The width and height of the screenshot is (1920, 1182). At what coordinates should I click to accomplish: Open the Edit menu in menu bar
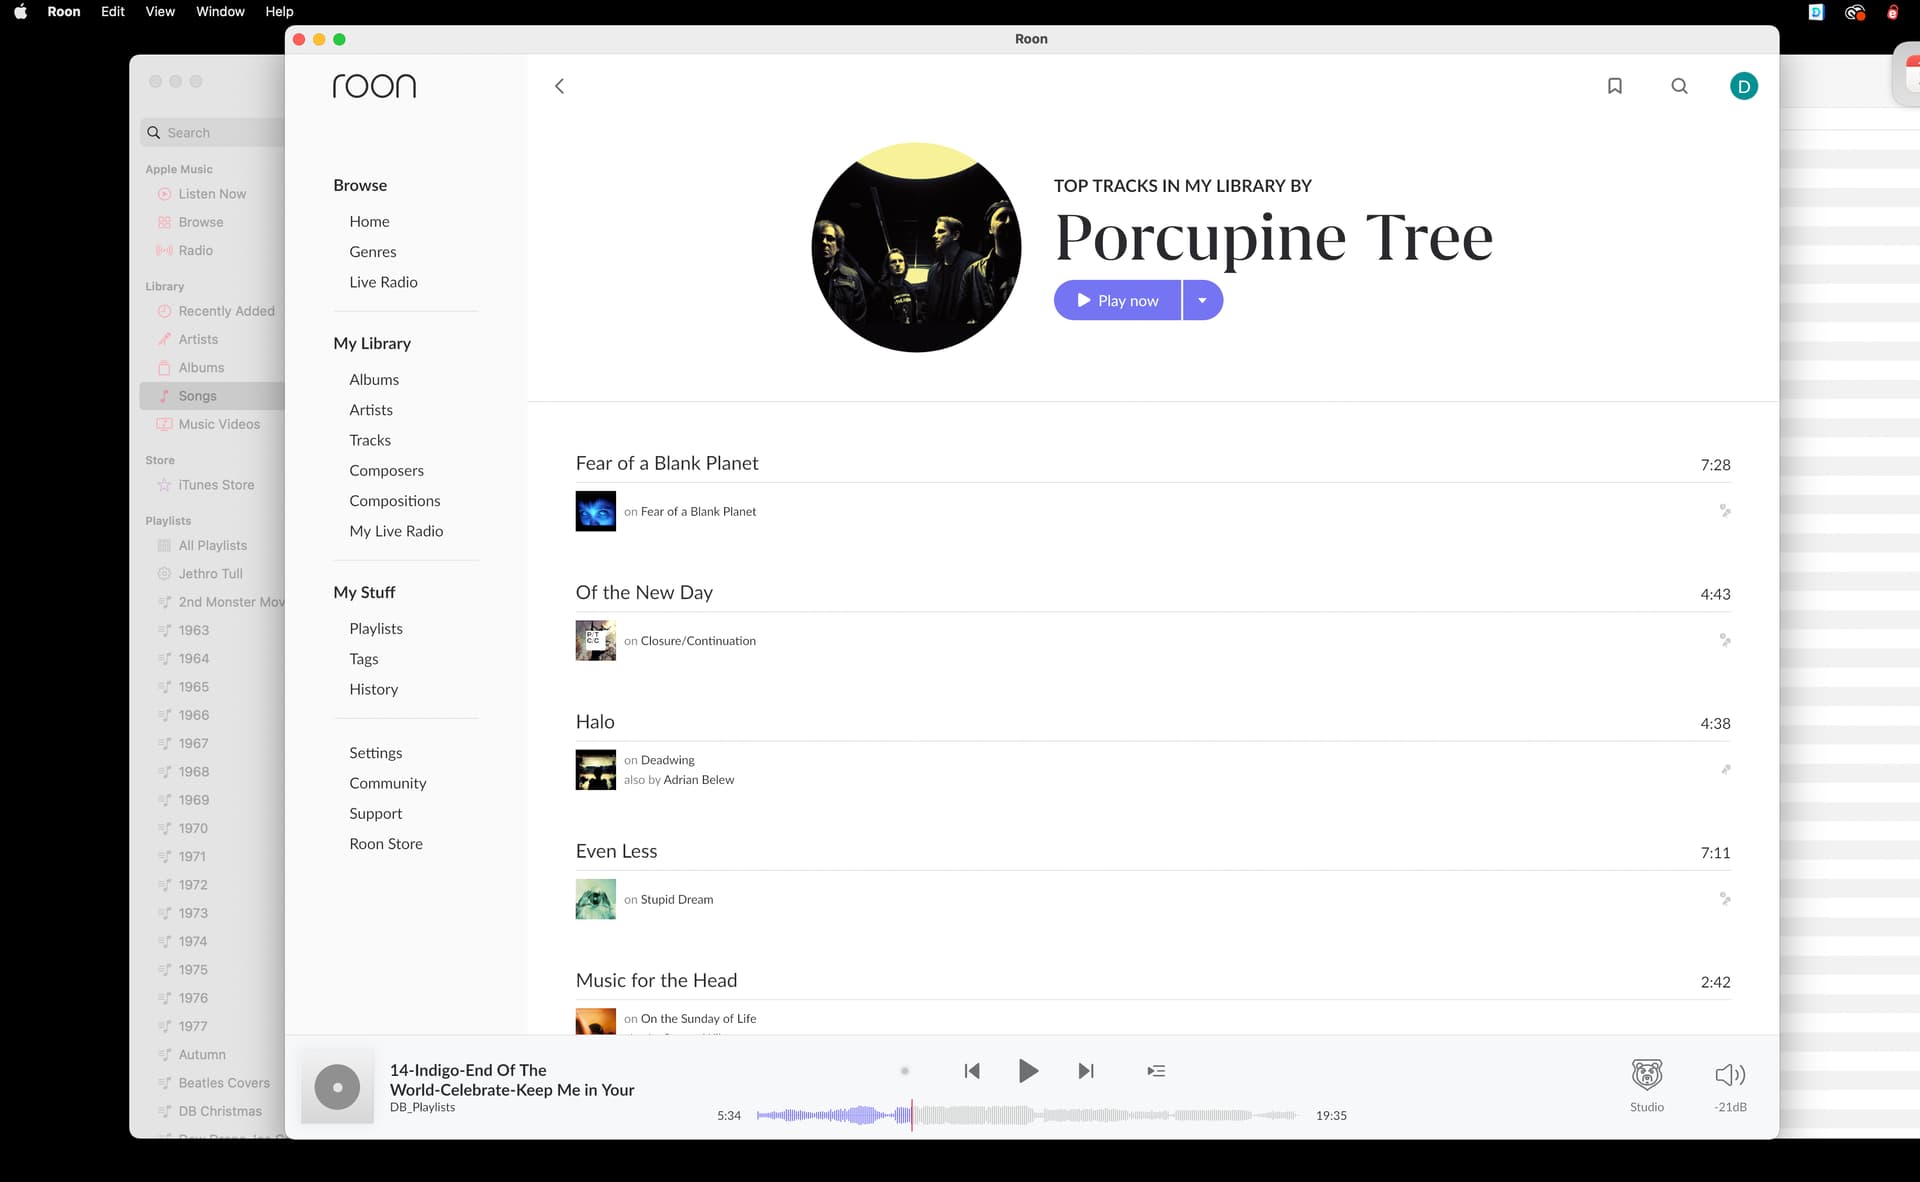(113, 12)
